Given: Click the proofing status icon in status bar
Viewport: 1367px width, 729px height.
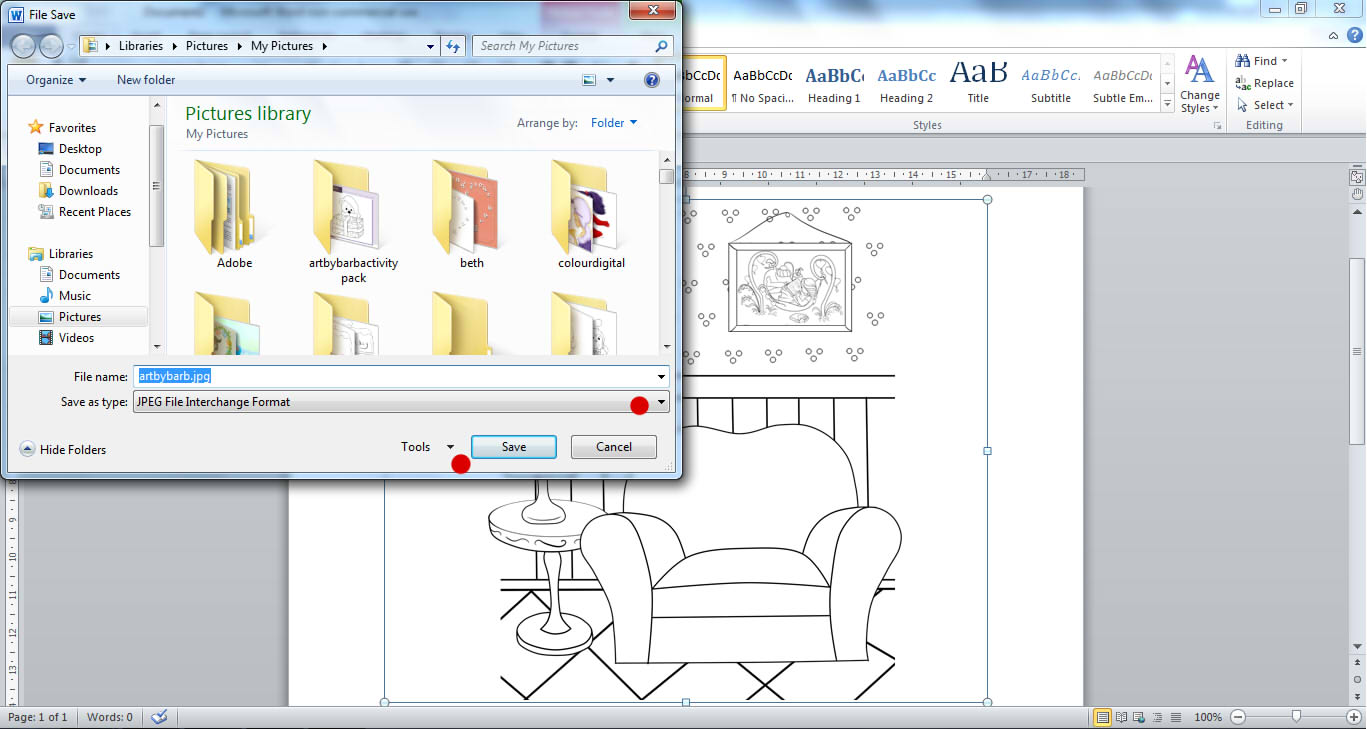Looking at the screenshot, I should coord(159,717).
